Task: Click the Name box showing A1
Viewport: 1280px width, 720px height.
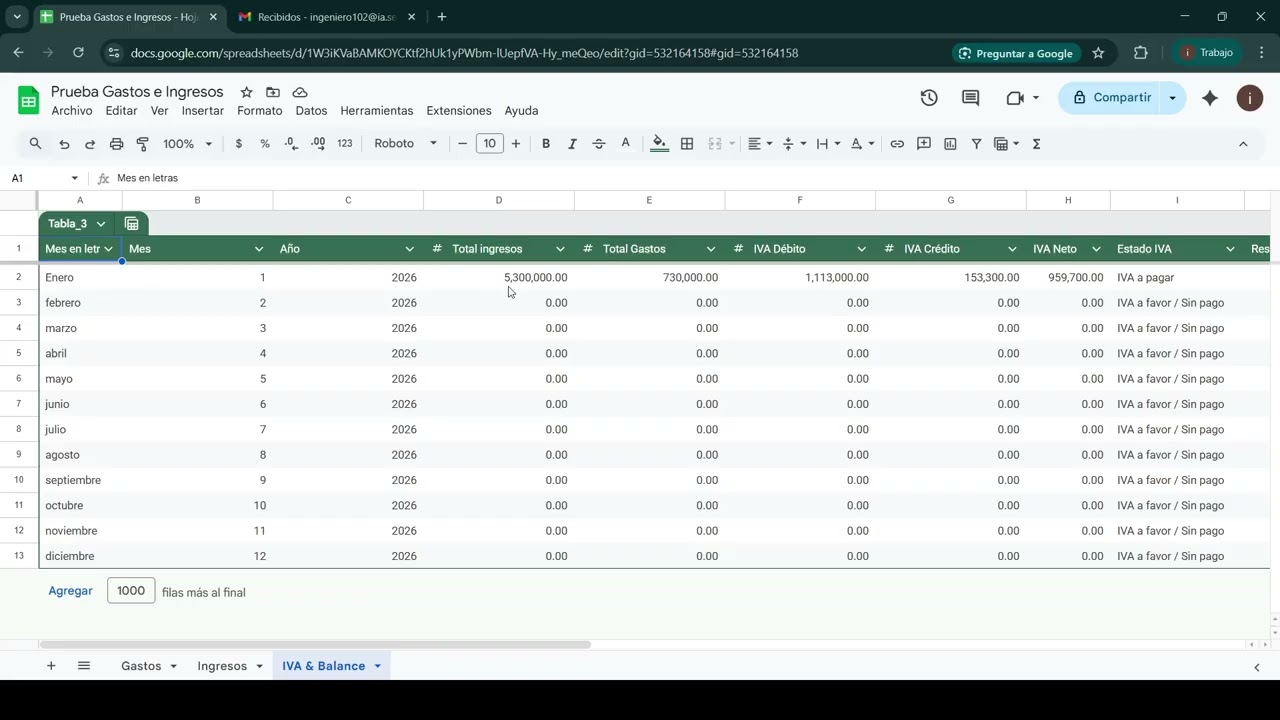Action: click(x=45, y=178)
